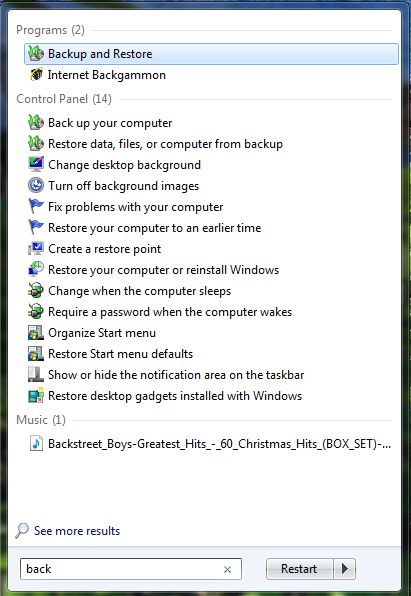411x596 pixels.
Task: Select Restore your computer to an earlier time
Action: [x=154, y=228]
